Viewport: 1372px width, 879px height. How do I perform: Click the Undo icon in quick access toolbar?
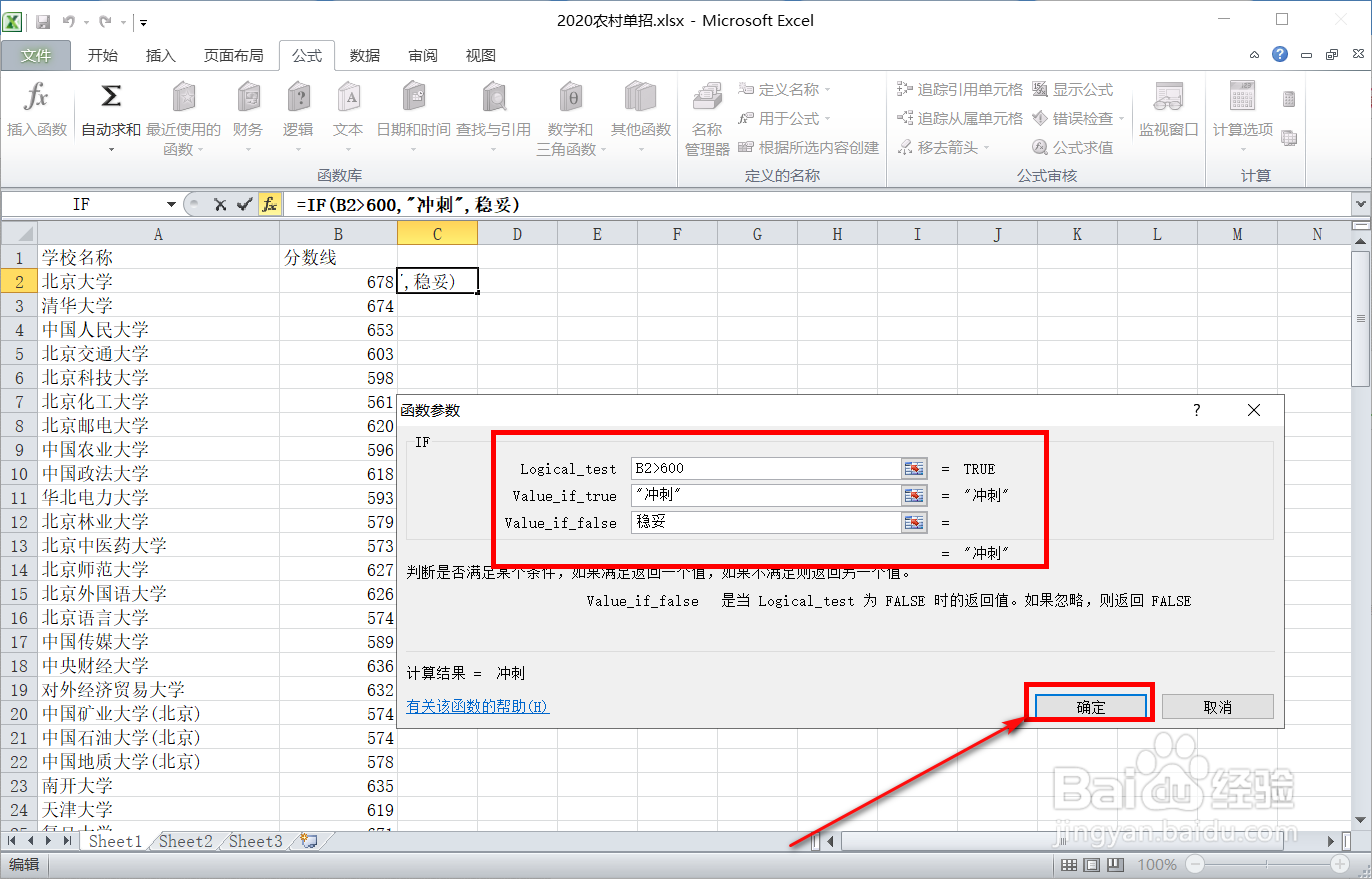(x=69, y=21)
